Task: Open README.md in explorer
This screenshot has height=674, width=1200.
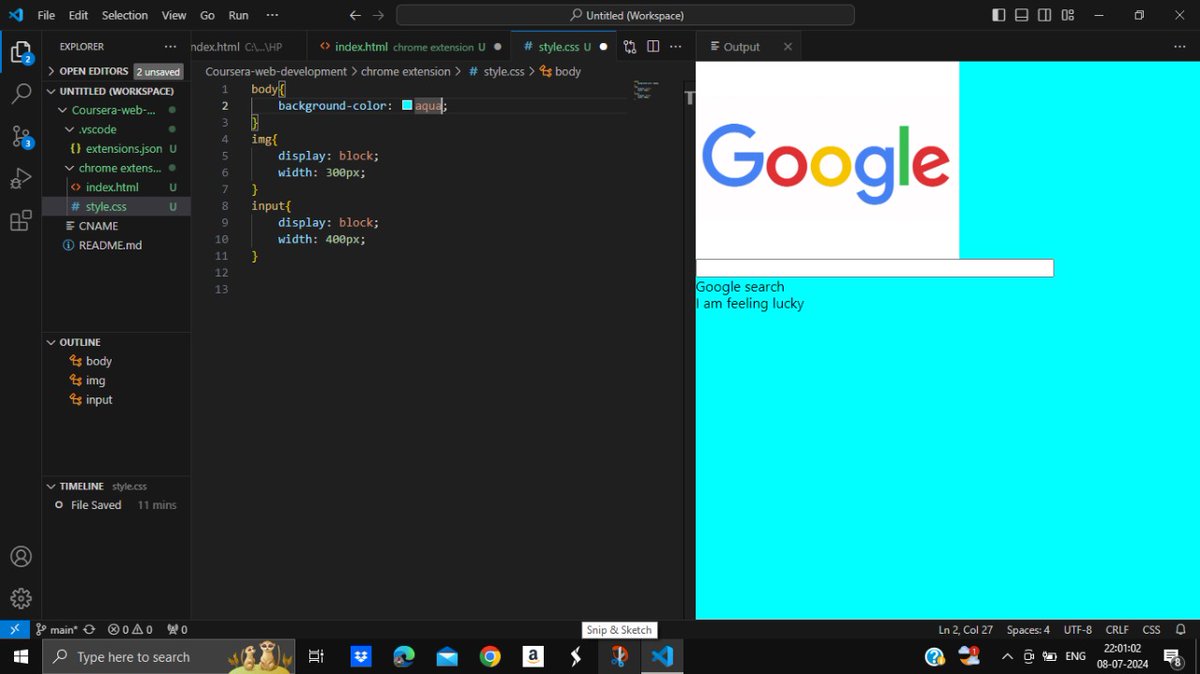Action: click(x=116, y=245)
